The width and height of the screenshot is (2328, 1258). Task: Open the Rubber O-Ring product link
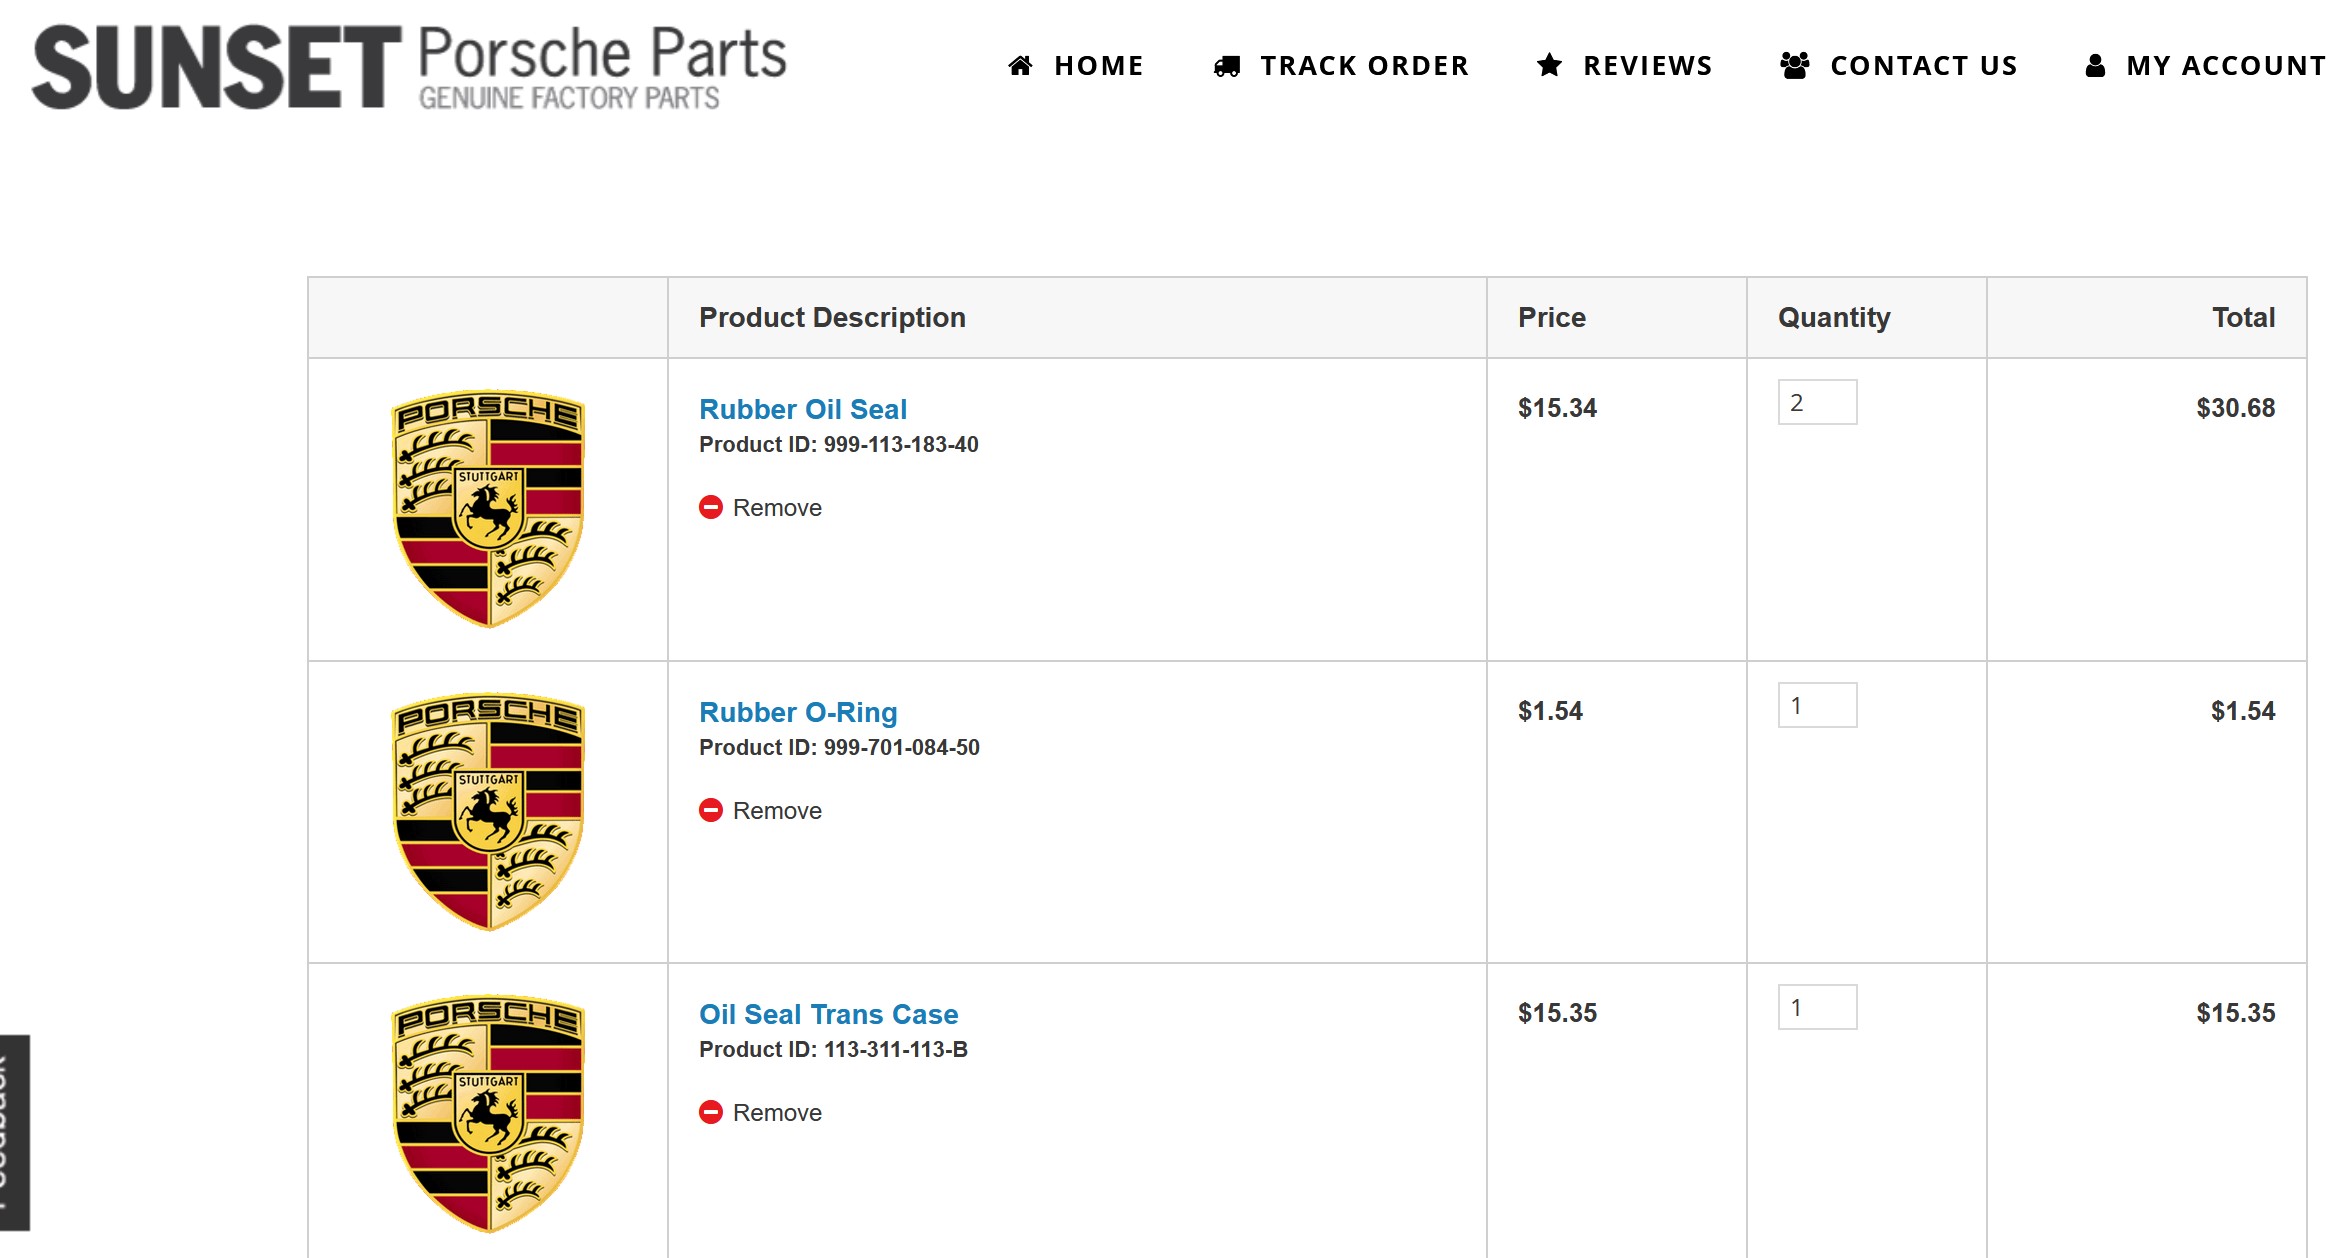(x=798, y=712)
